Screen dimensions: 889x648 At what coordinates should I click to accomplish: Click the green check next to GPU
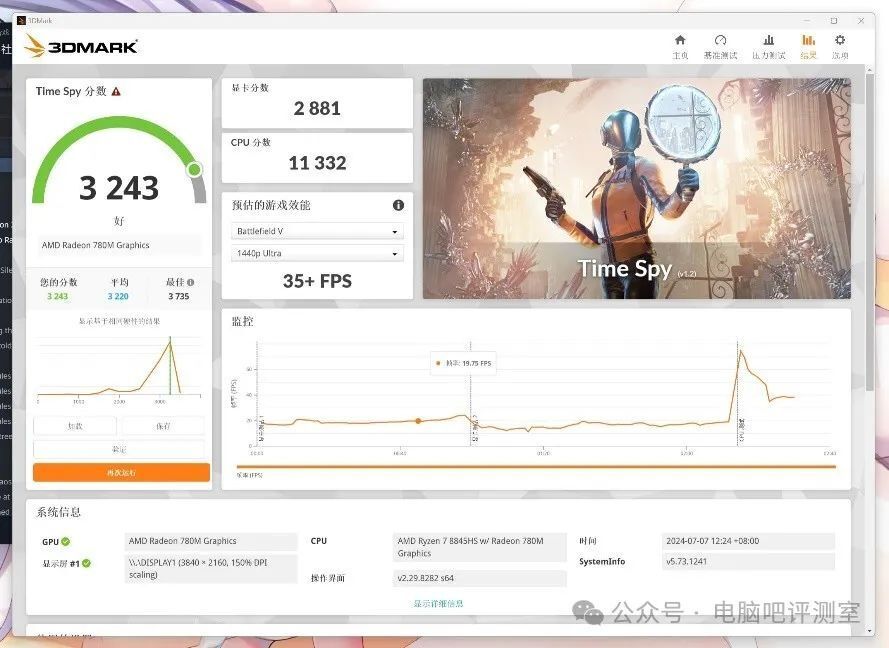click(x=66, y=541)
